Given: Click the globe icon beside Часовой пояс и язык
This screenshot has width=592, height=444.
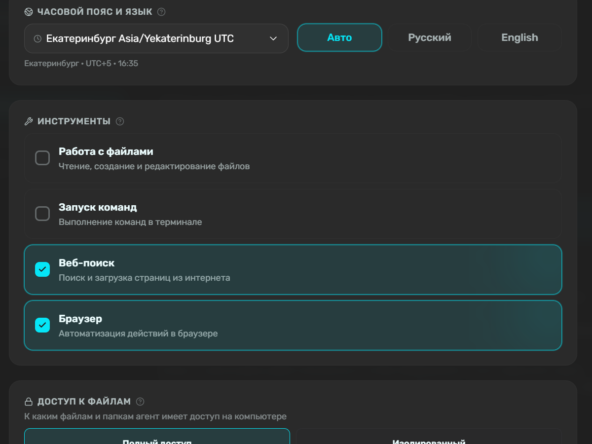Looking at the screenshot, I should (28, 12).
